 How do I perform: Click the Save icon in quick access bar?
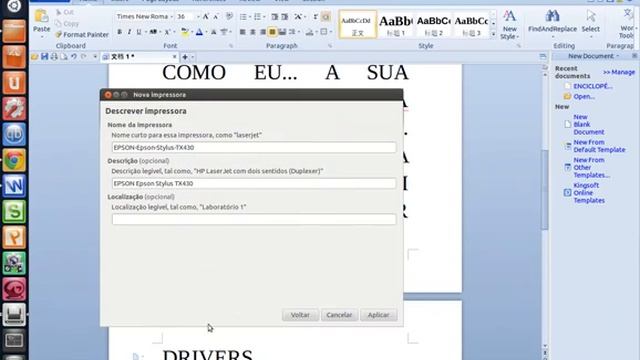coord(44,57)
